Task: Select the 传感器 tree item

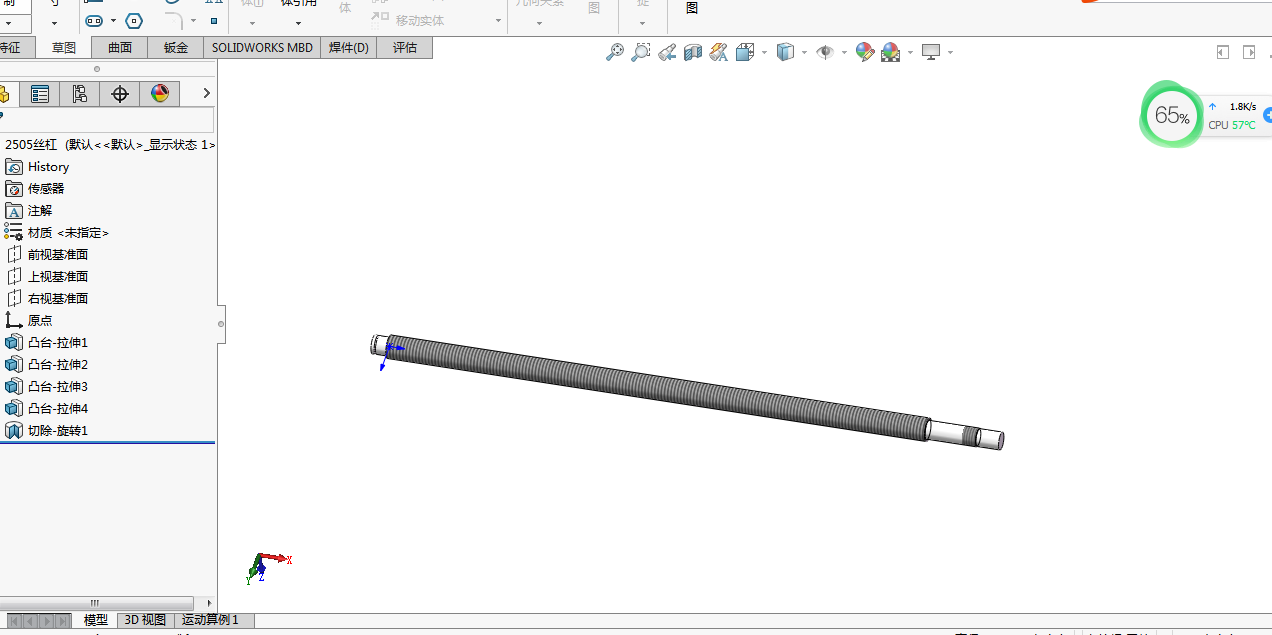Action: pos(46,189)
